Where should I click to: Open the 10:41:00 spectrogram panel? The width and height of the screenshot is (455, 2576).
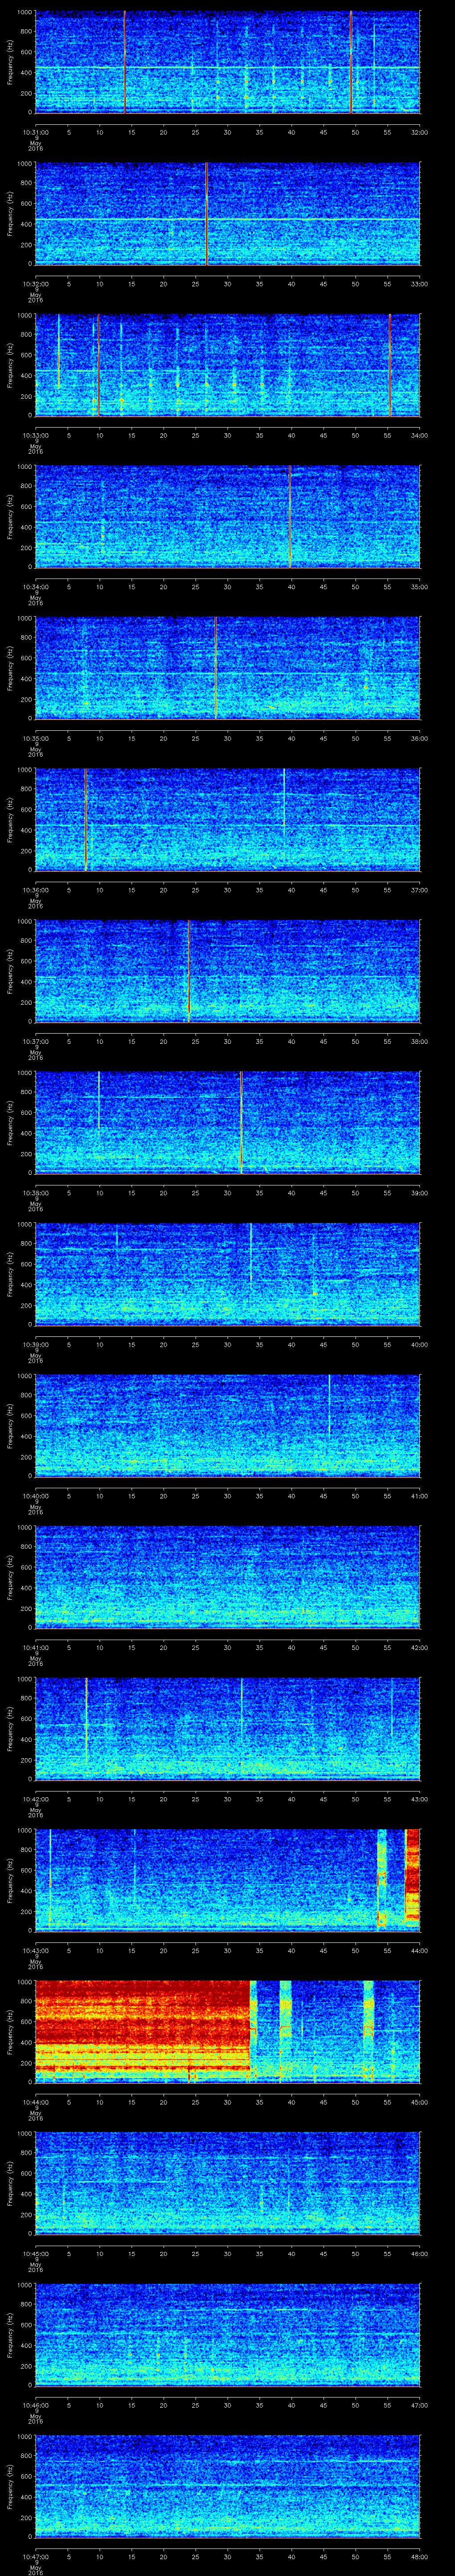227,1577
